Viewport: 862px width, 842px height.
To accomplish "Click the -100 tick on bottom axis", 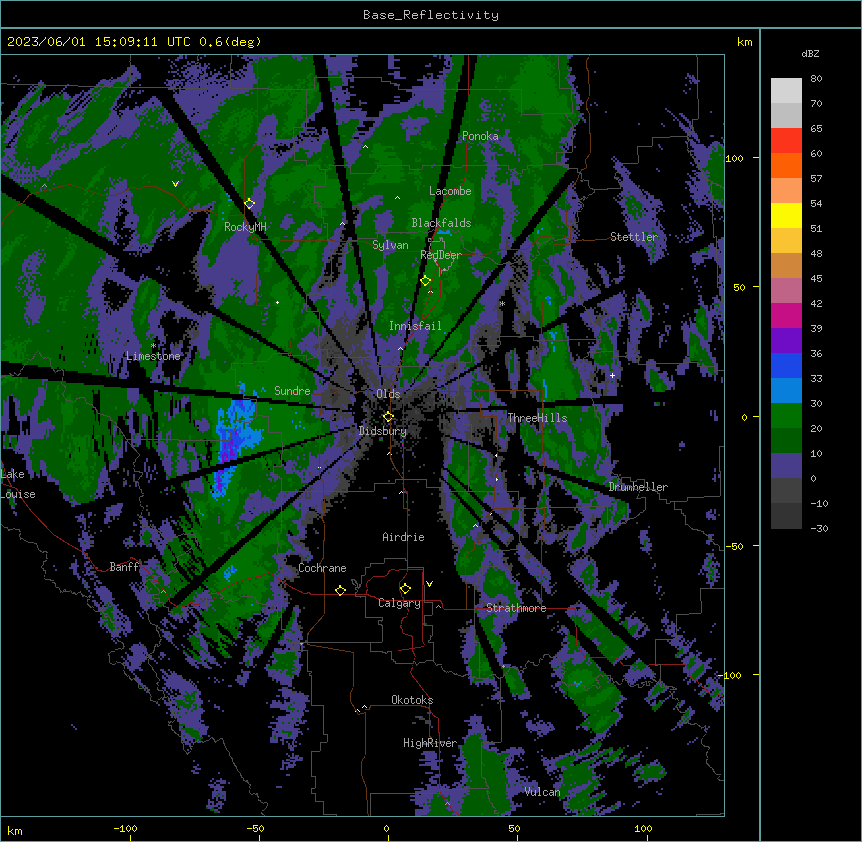I will click(x=125, y=828).
